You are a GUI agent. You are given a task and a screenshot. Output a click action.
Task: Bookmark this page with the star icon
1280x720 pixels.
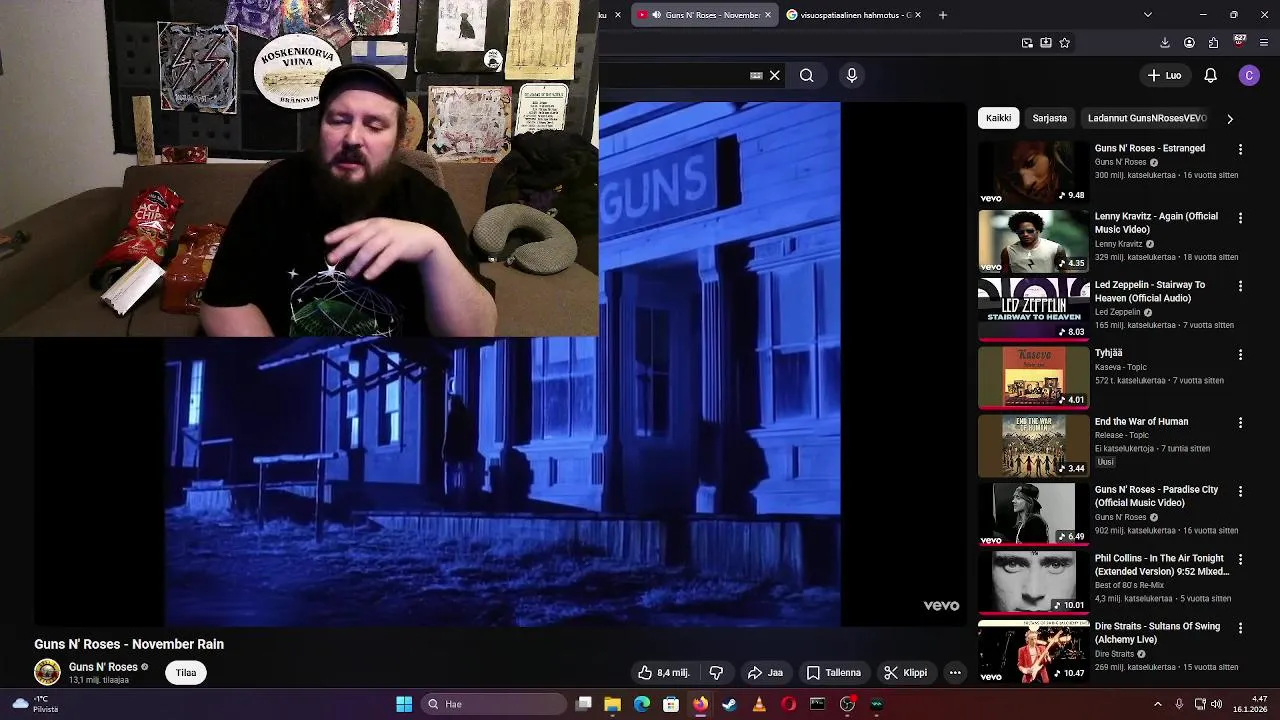(x=1064, y=43)
